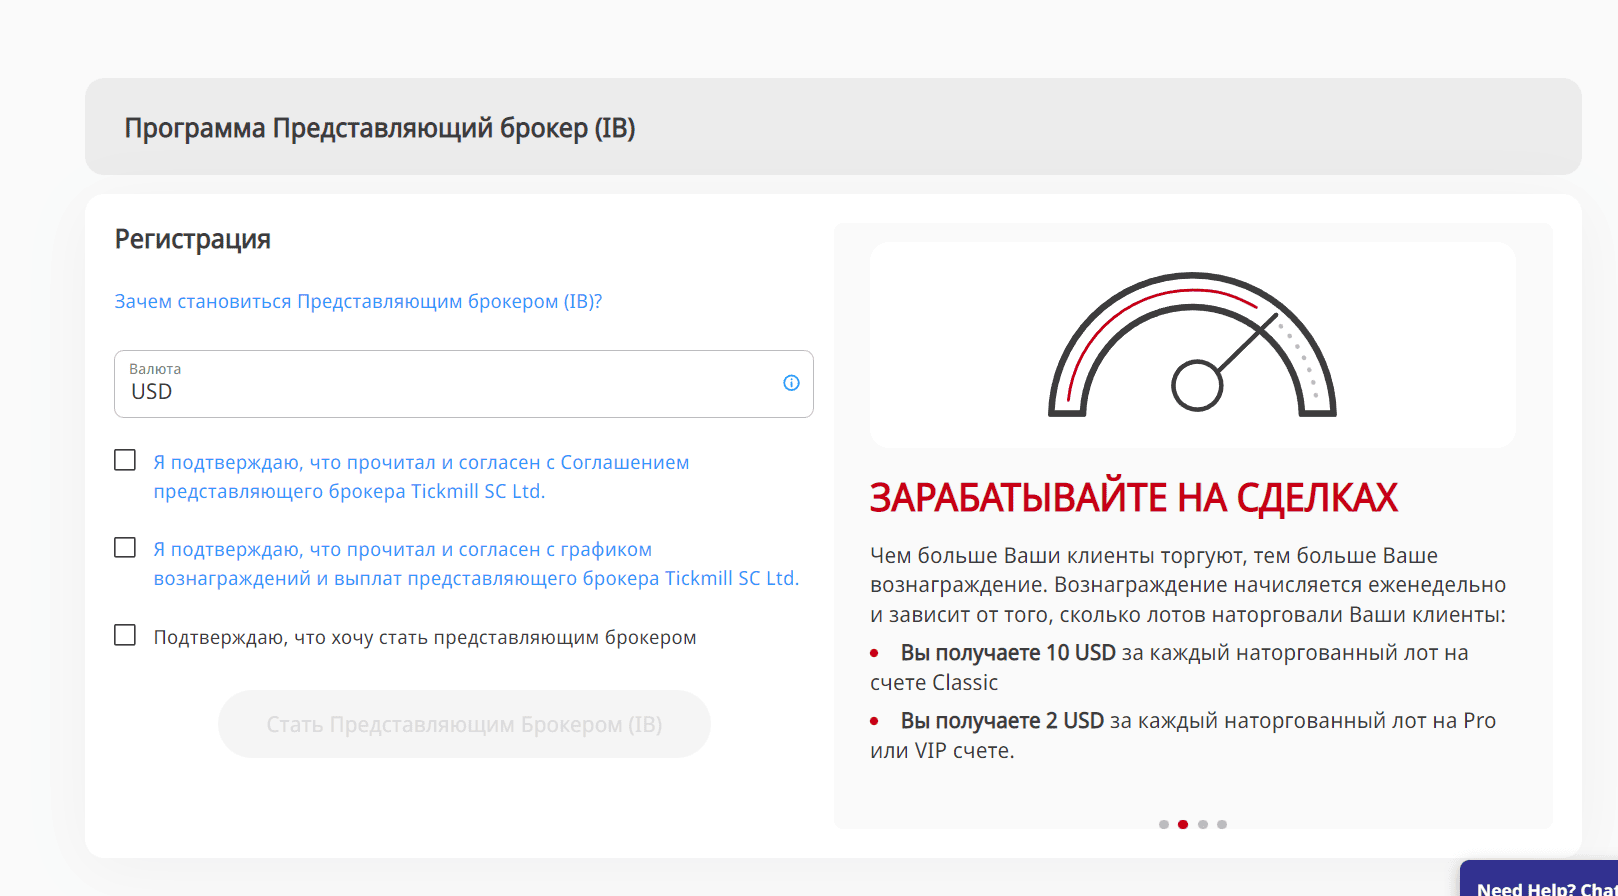This screenshot has width=1618, height=896.
Task: Click label text 'Подтверждаю, что хочу стать представляющим брокером'
Action: click(x=425, y=637)
